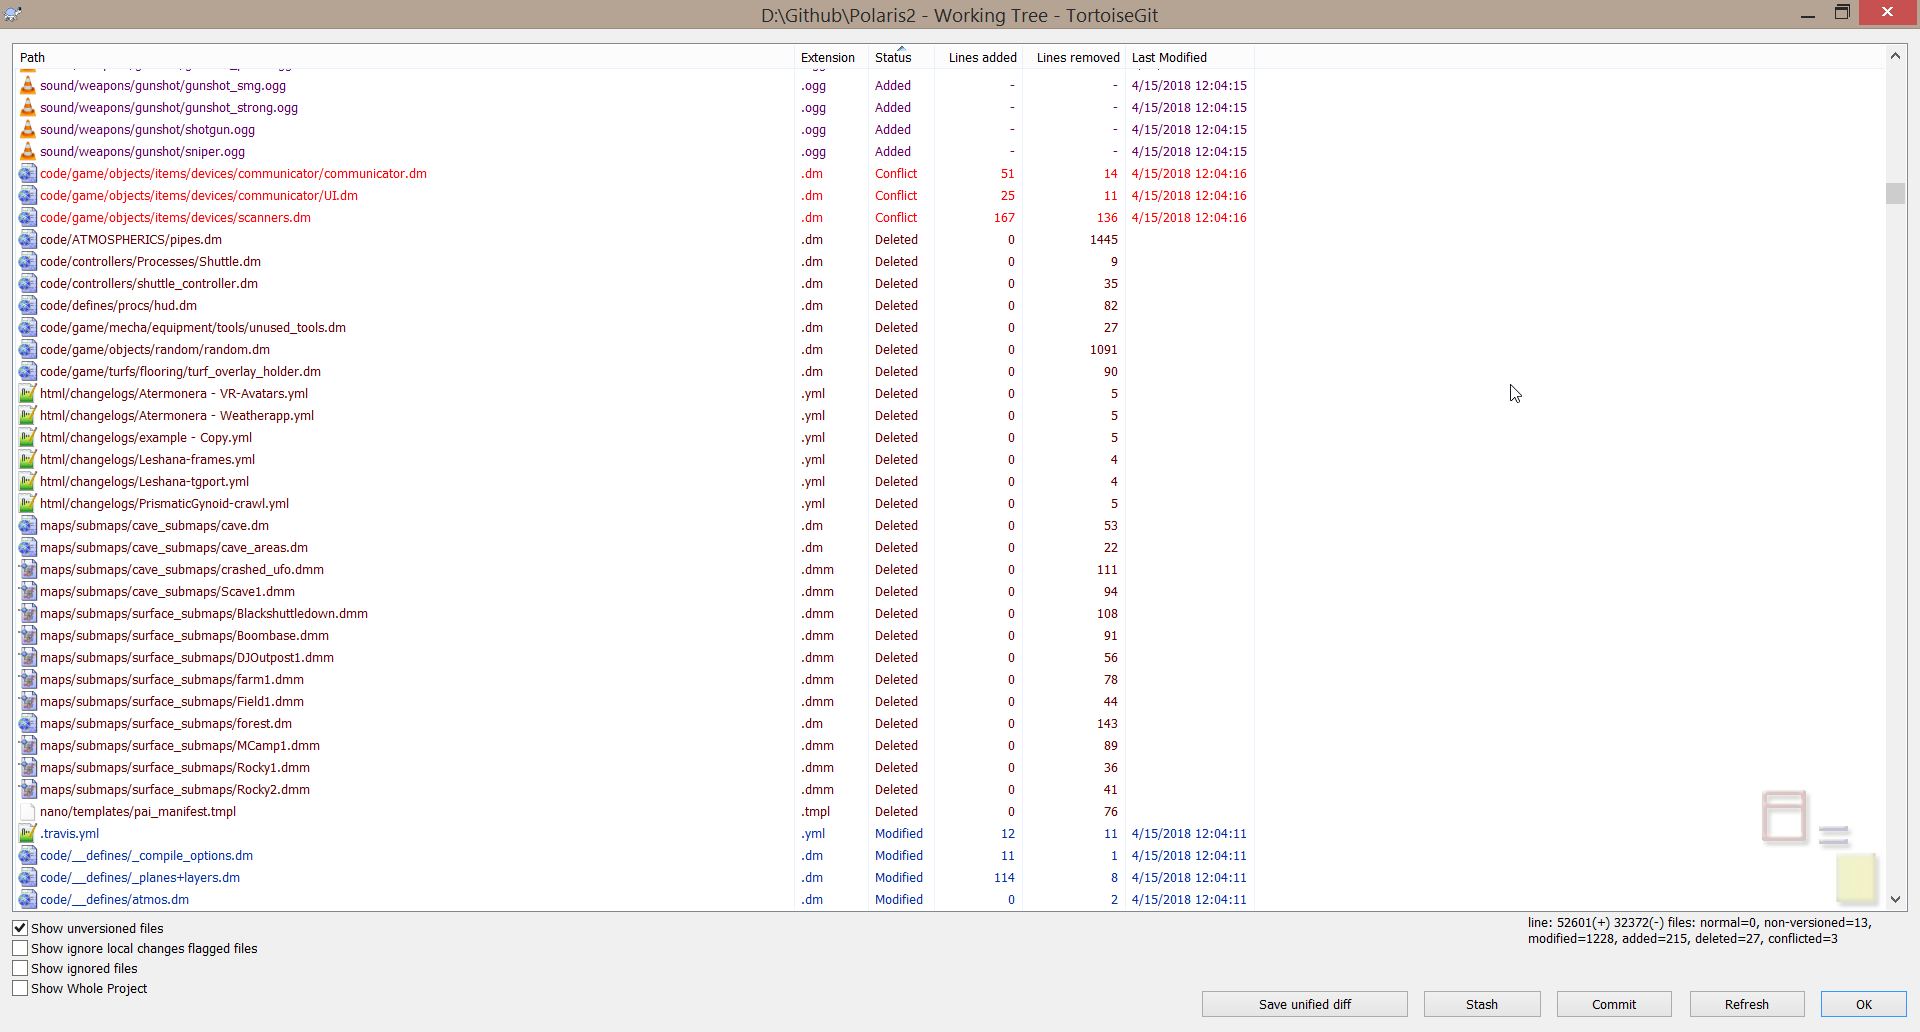1920x1032 pixels.
Task: Check Show Whole Project option
Action: coord(20,988)
